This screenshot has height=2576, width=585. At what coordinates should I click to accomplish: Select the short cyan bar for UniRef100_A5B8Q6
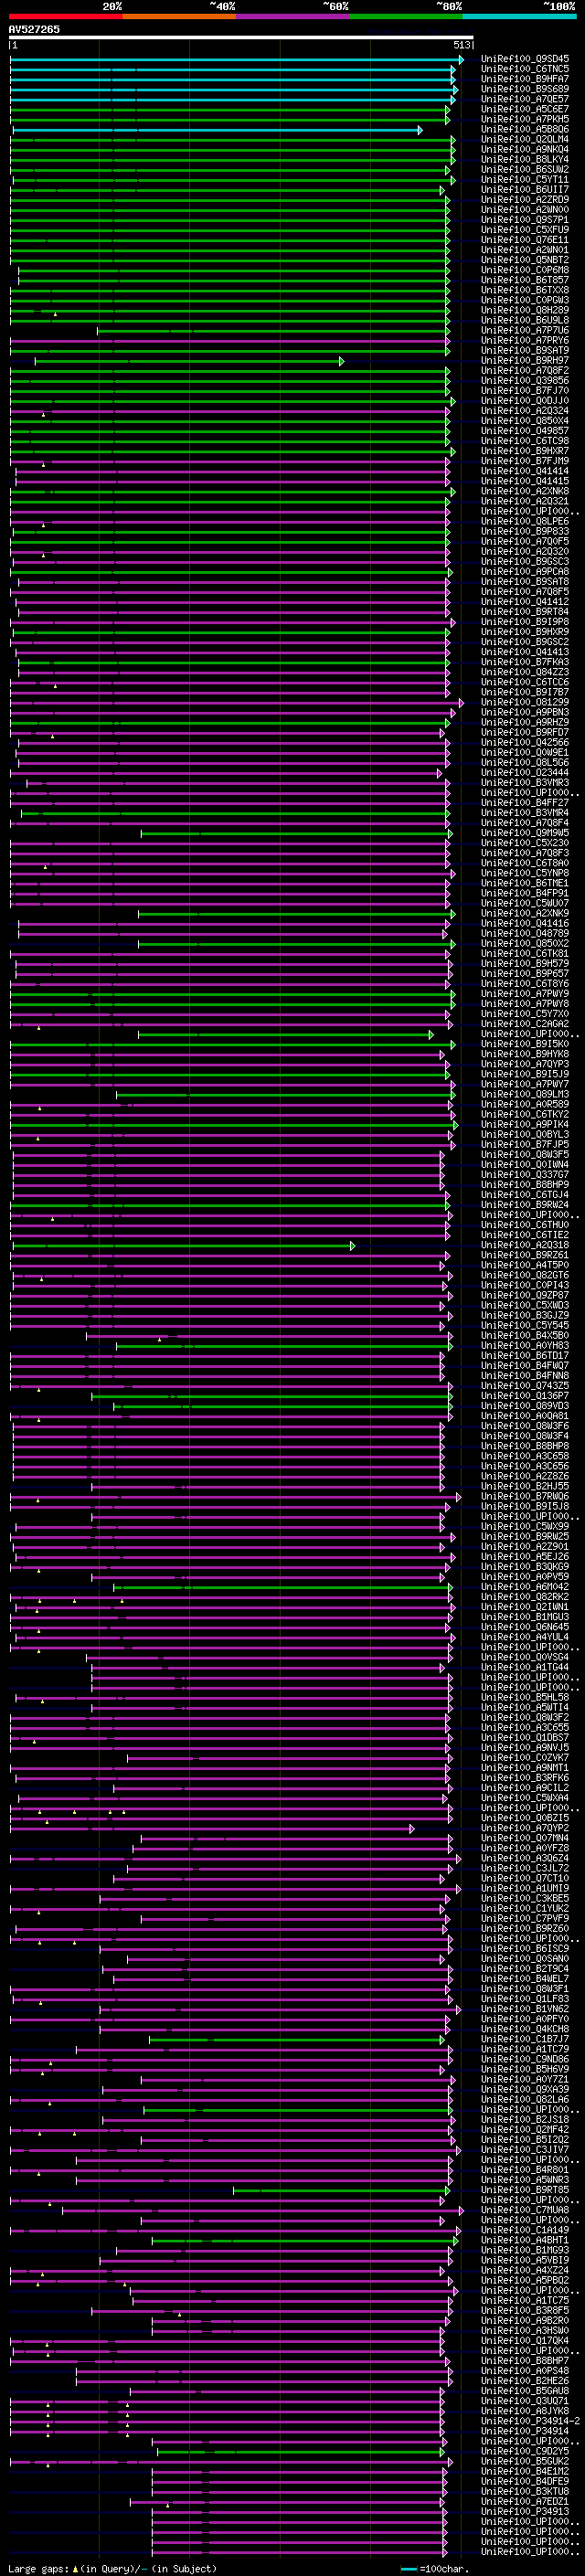[x=217, y=130]
